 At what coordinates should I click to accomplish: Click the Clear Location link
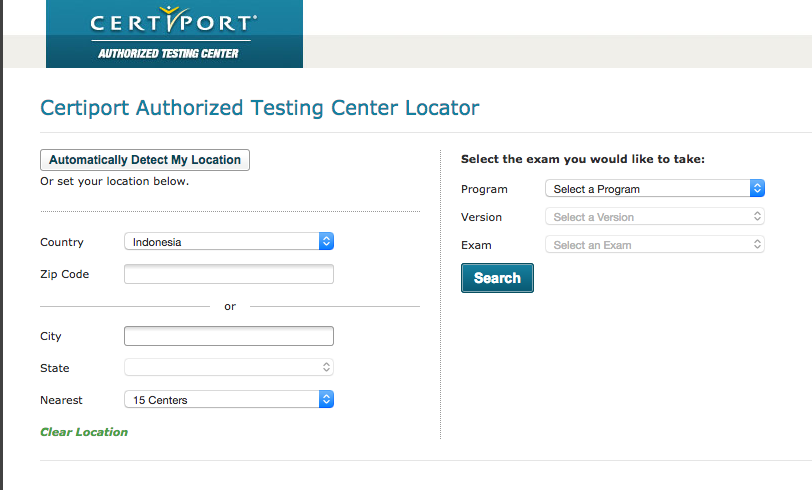[x=84, y=432]
